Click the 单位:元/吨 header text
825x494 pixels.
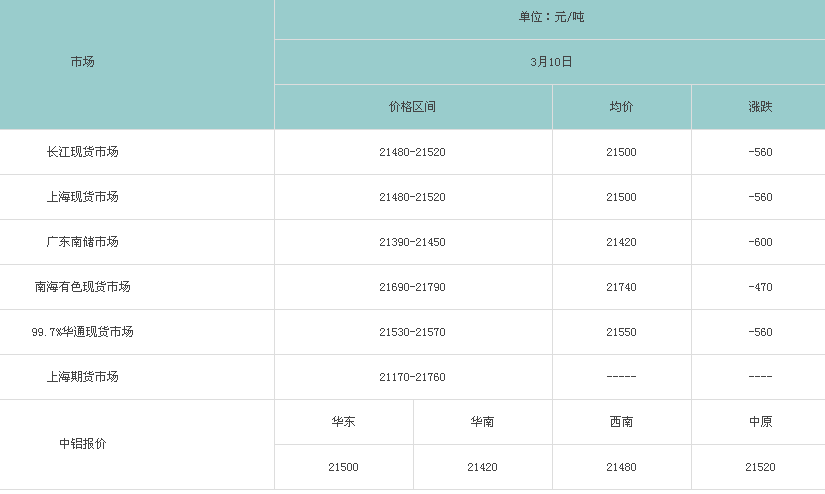[551, 17]
